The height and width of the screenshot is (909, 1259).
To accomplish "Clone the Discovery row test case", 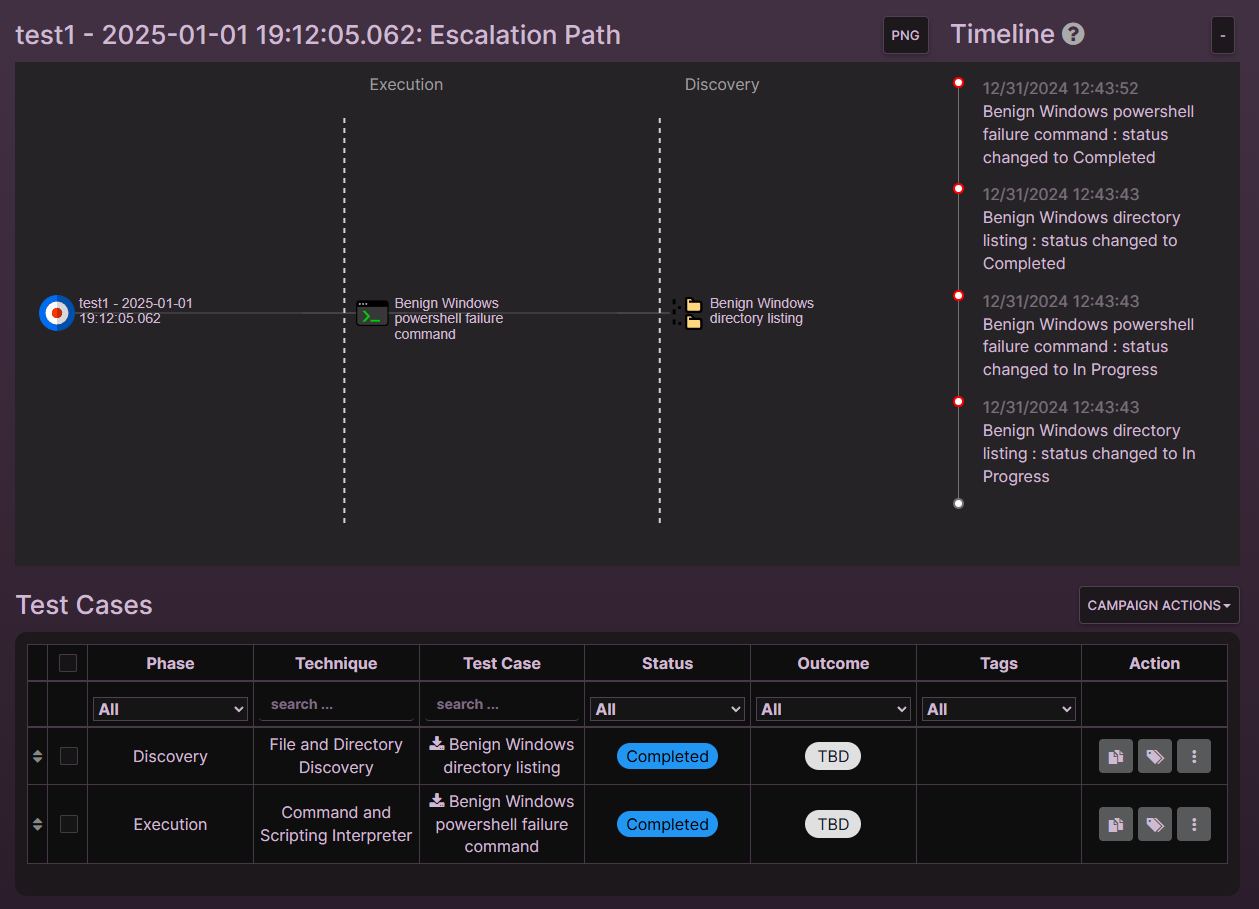I will [x=1115, y=757].
